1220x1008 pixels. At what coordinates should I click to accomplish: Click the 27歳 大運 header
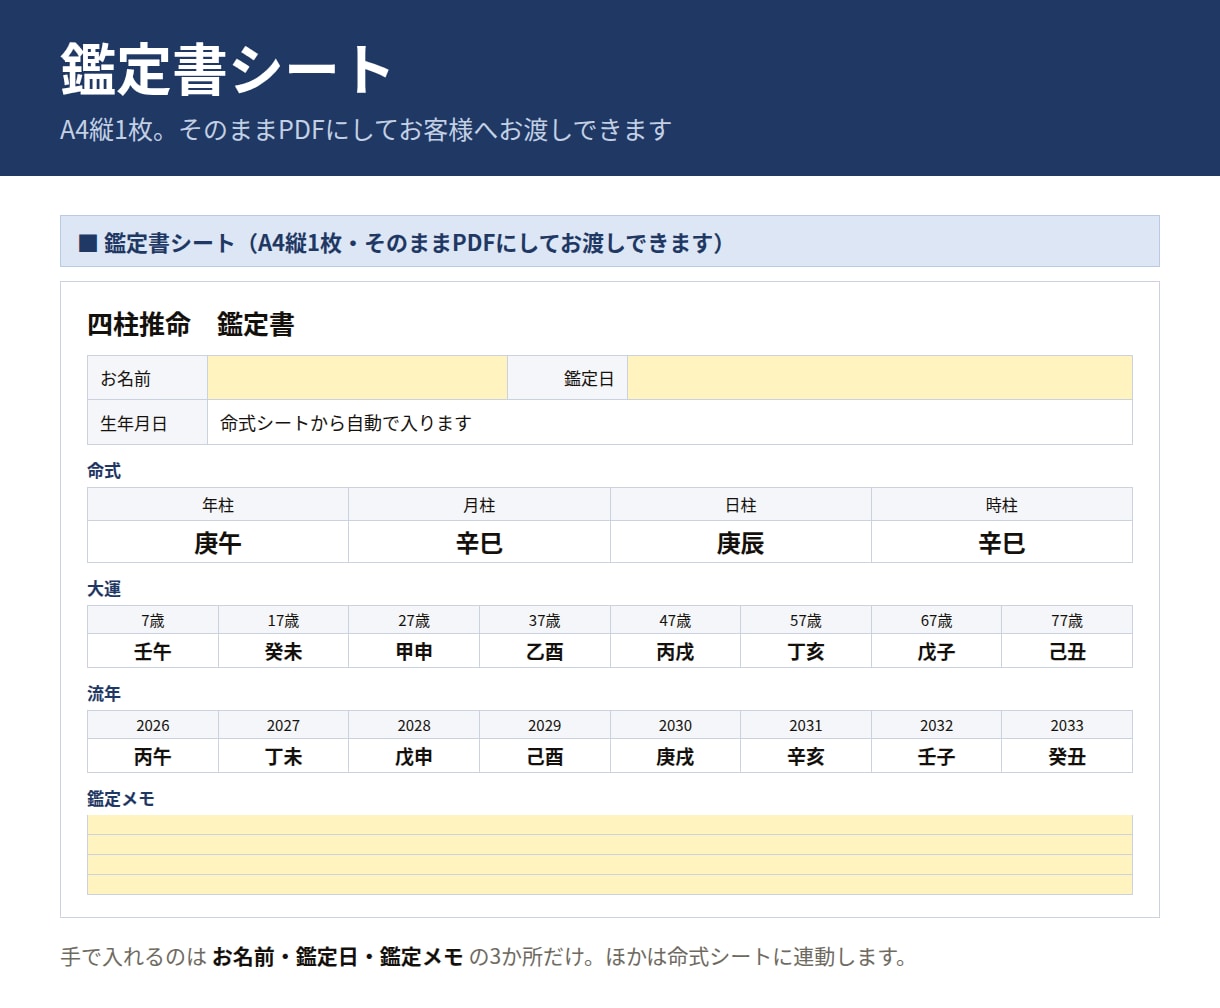pyautogui.click(x=414, y=620)
